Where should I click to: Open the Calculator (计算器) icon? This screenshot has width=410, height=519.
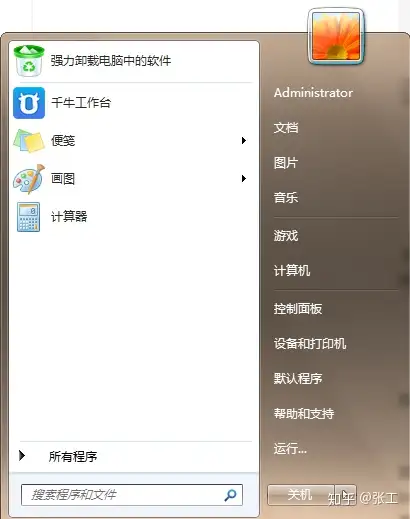click(28, 217)
